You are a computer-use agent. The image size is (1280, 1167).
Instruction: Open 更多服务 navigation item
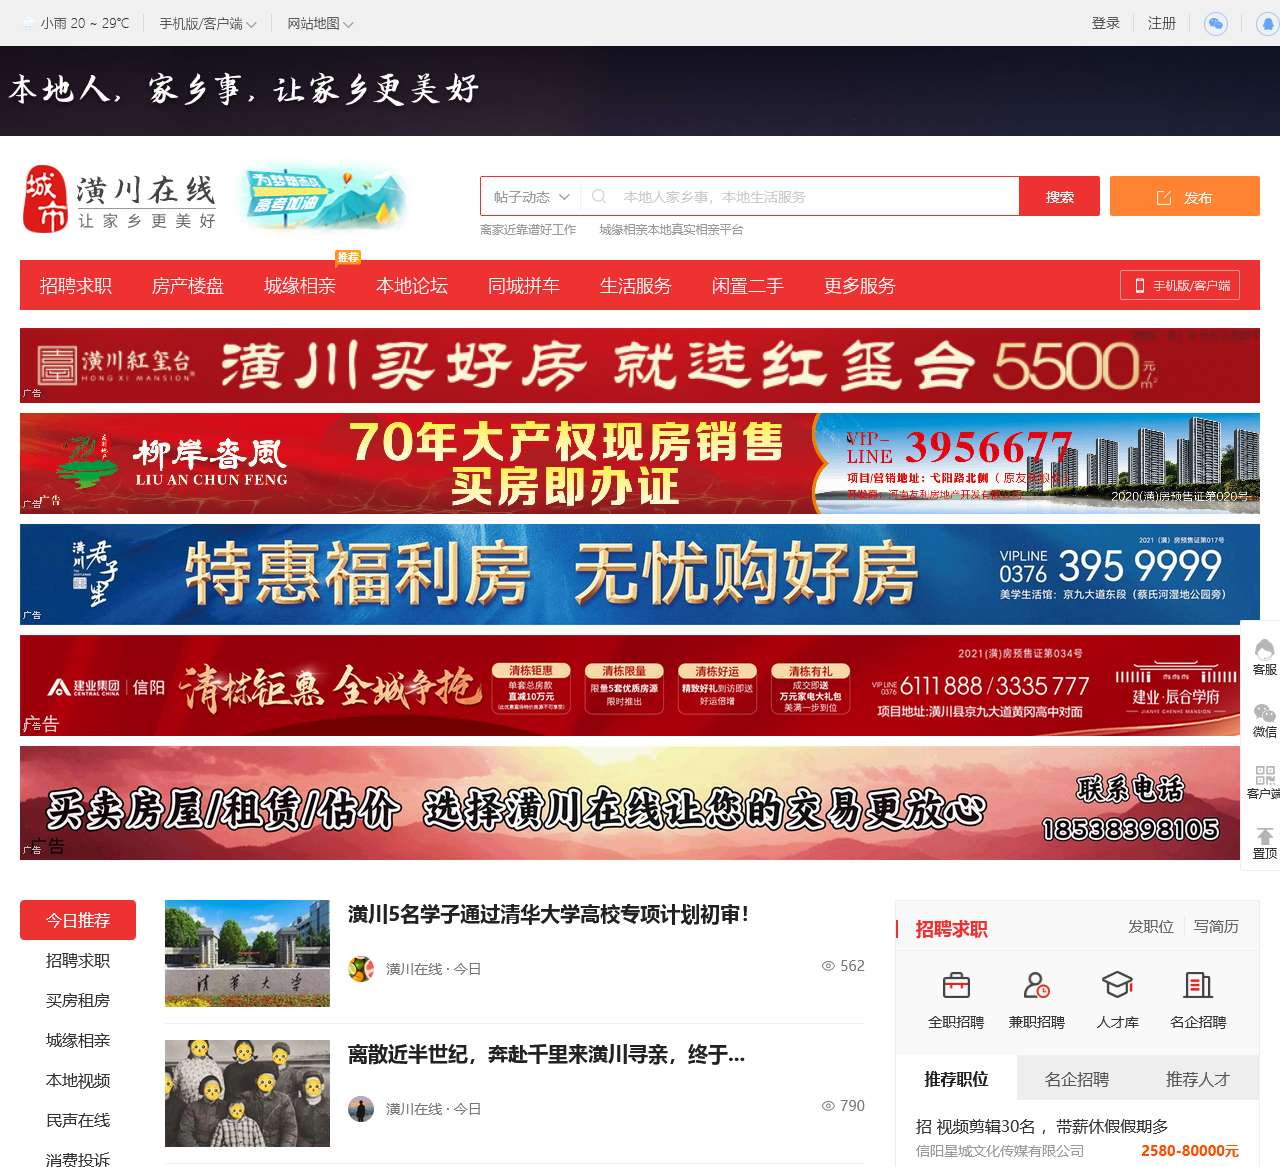[x=860, y=286]
